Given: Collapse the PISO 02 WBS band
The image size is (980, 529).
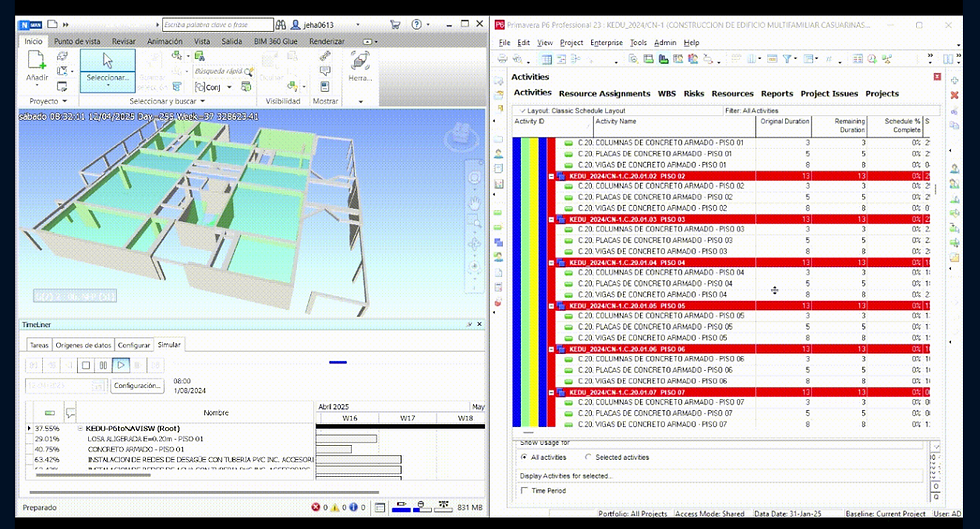Looking at the screenshot, I should click(551, 176).
